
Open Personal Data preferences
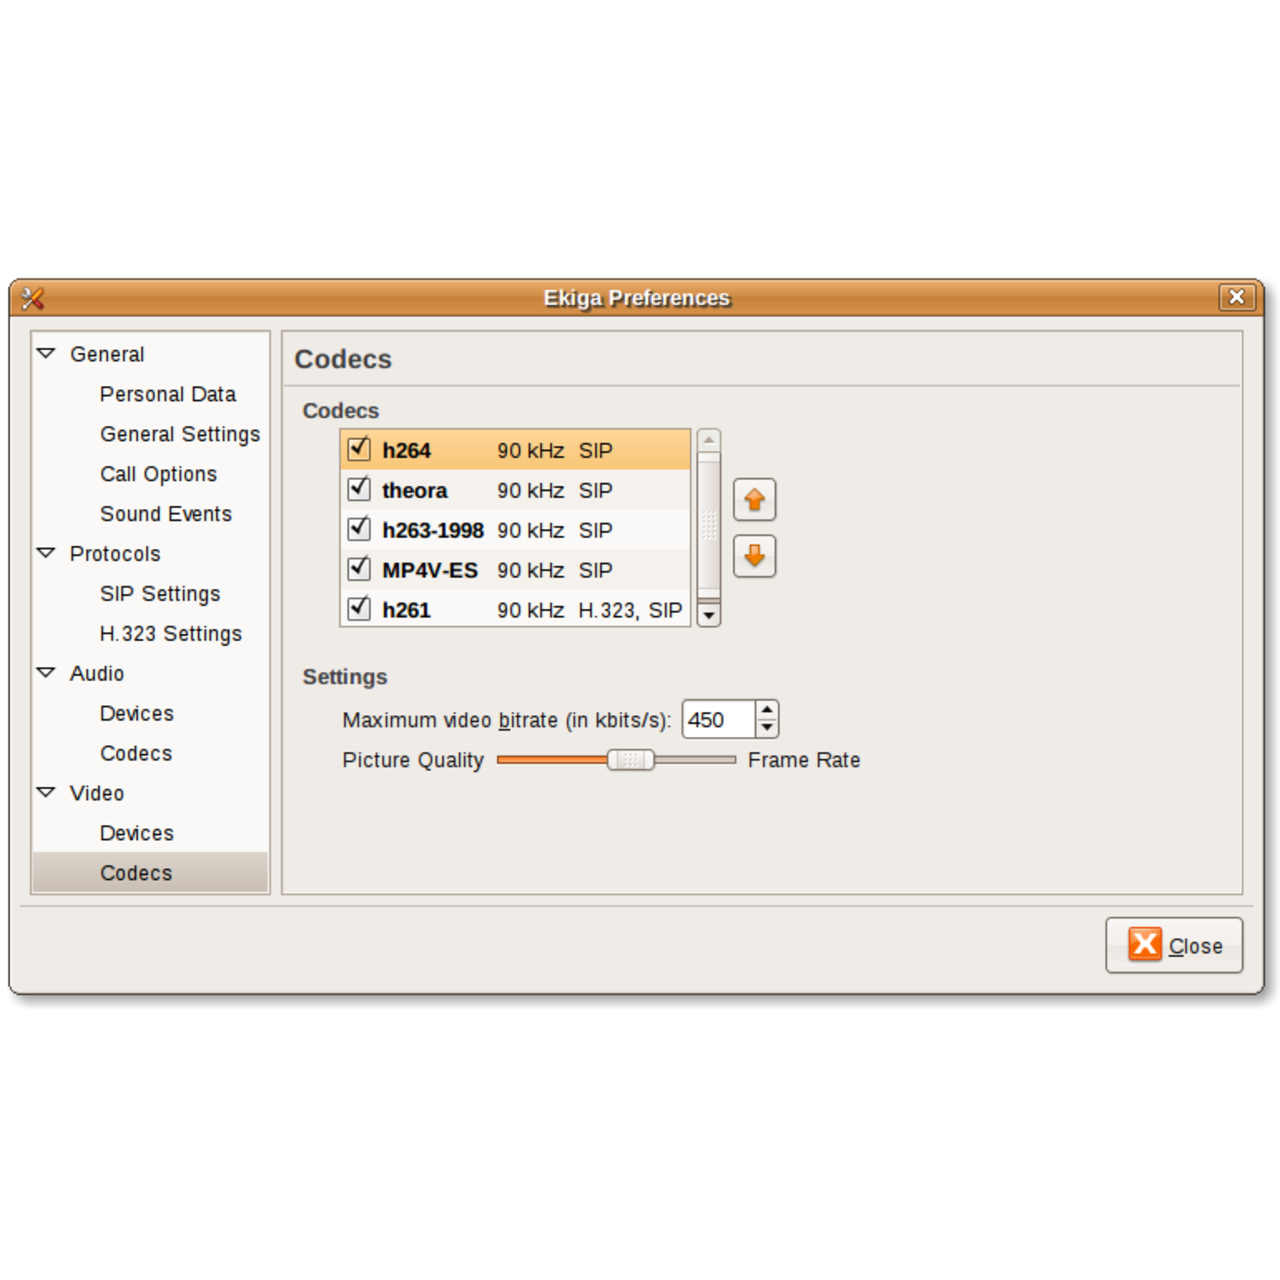(x=168, y=394)
